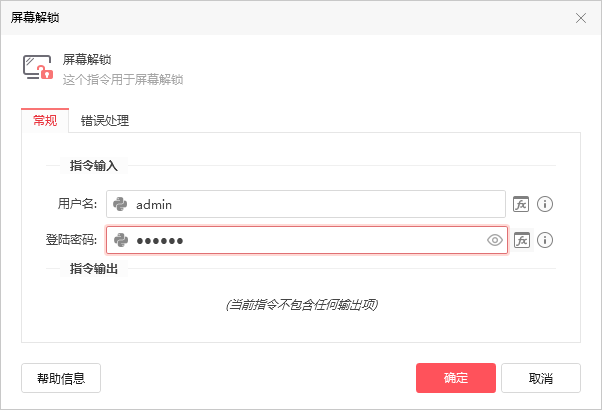Click the fx expression icon beside 登陆密码
The image size is (602, 410).
click(522, 240)
